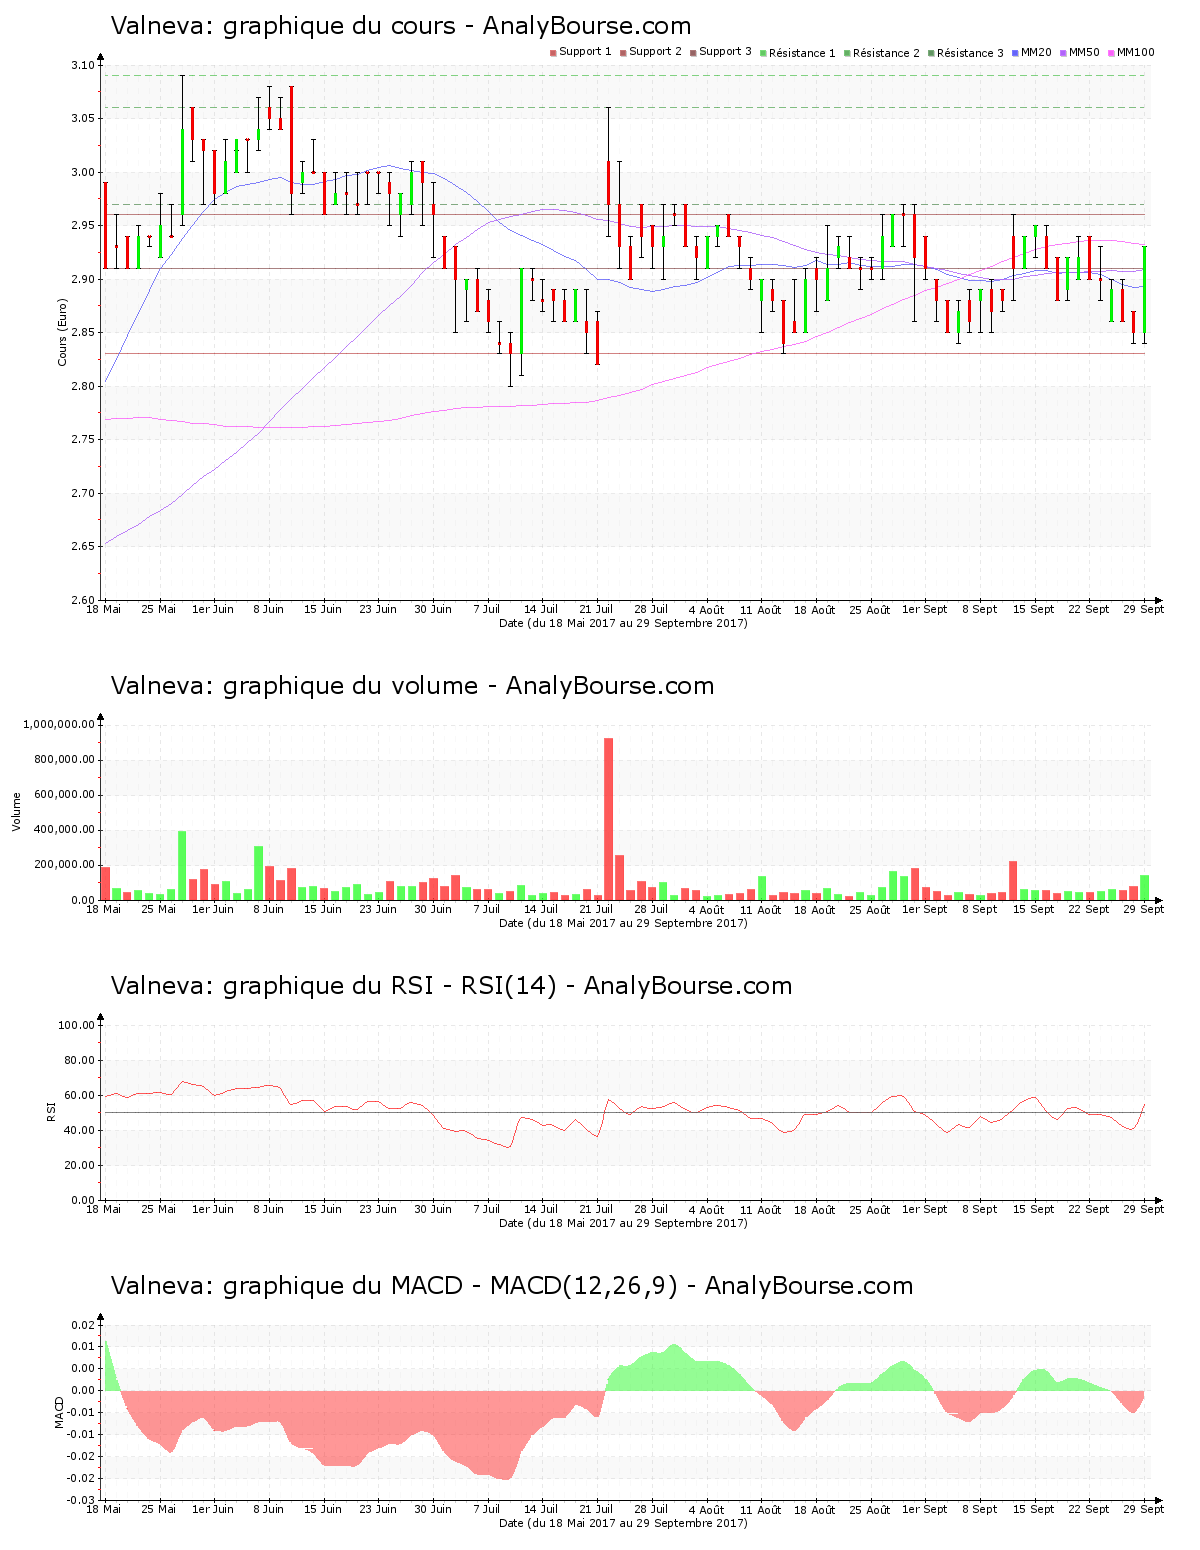
Task: Click the 100.00 label on RSI axis
Action: [76, 1025]
